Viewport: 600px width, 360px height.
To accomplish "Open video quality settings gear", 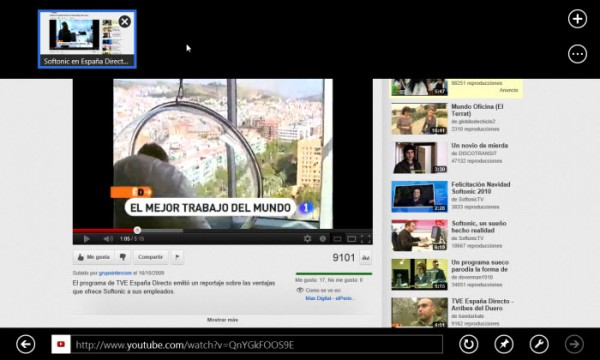I will 307,239.
